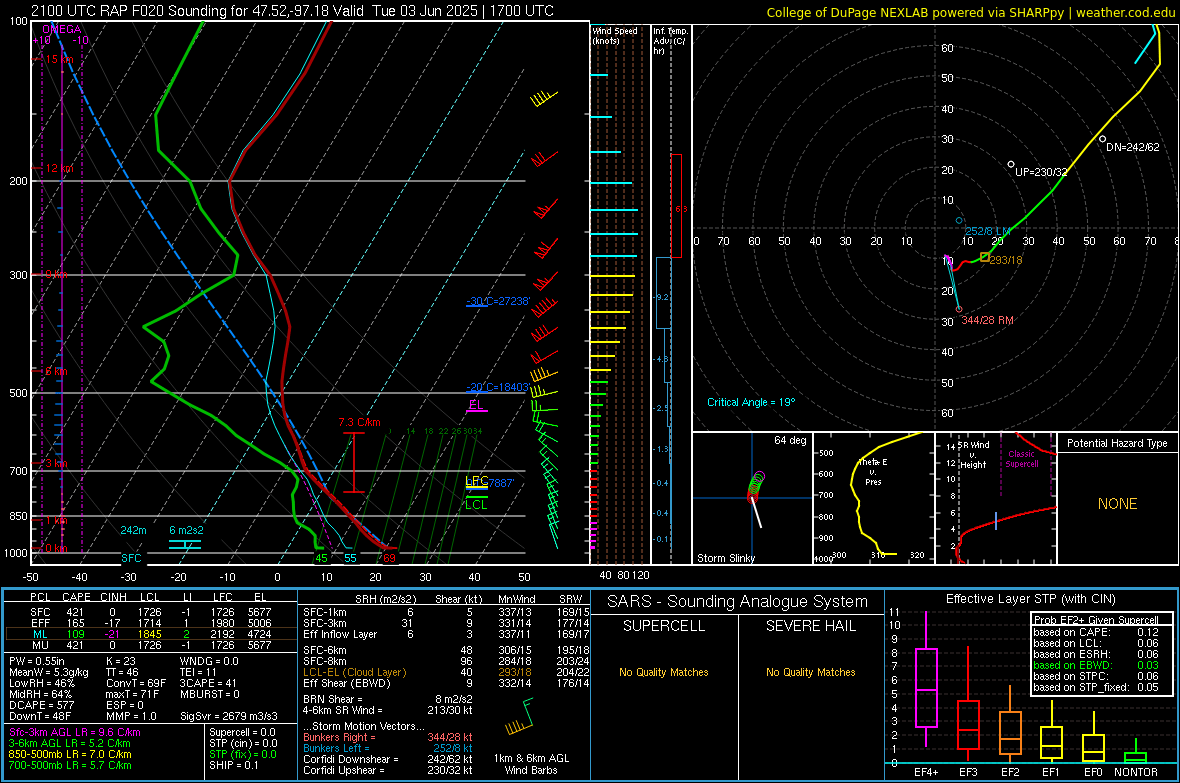Screen dimensions: 1180x783
Task: Click the sounding title with valid time
Action: point(292,11)
